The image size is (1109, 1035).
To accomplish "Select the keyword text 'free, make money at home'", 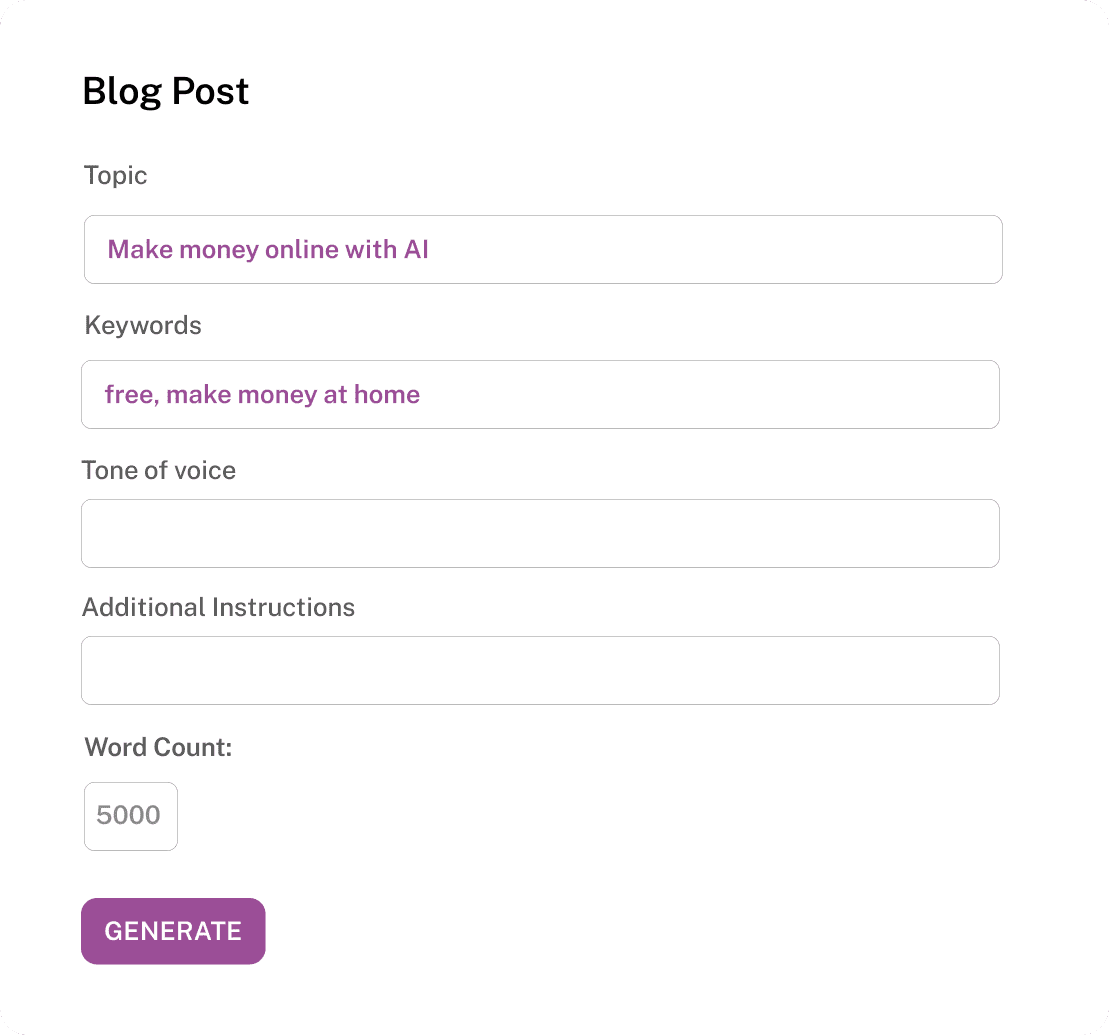I will click(261, 394).
